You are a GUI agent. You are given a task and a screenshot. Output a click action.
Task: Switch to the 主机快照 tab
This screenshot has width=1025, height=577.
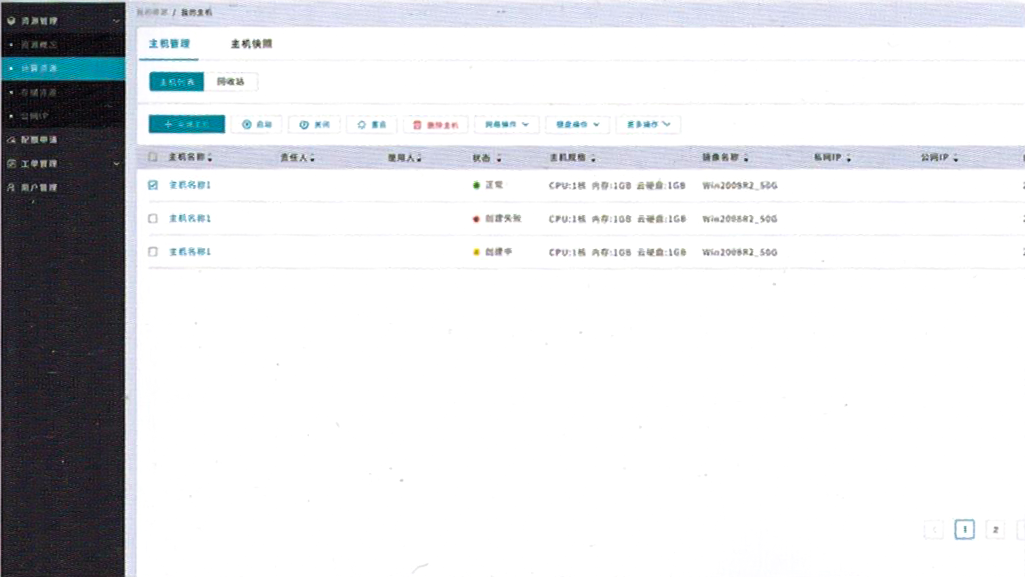(251, 44)
